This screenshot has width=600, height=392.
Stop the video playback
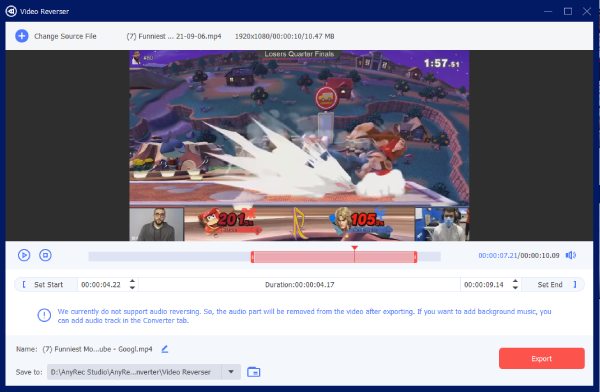[x=45, y=255]
